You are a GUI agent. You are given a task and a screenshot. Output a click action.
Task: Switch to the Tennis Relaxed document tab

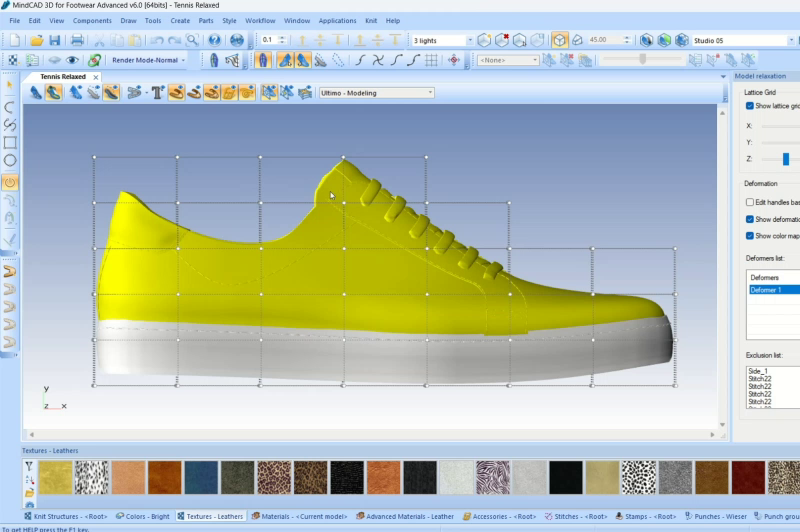pyautogui.click(x=63, y=77)
